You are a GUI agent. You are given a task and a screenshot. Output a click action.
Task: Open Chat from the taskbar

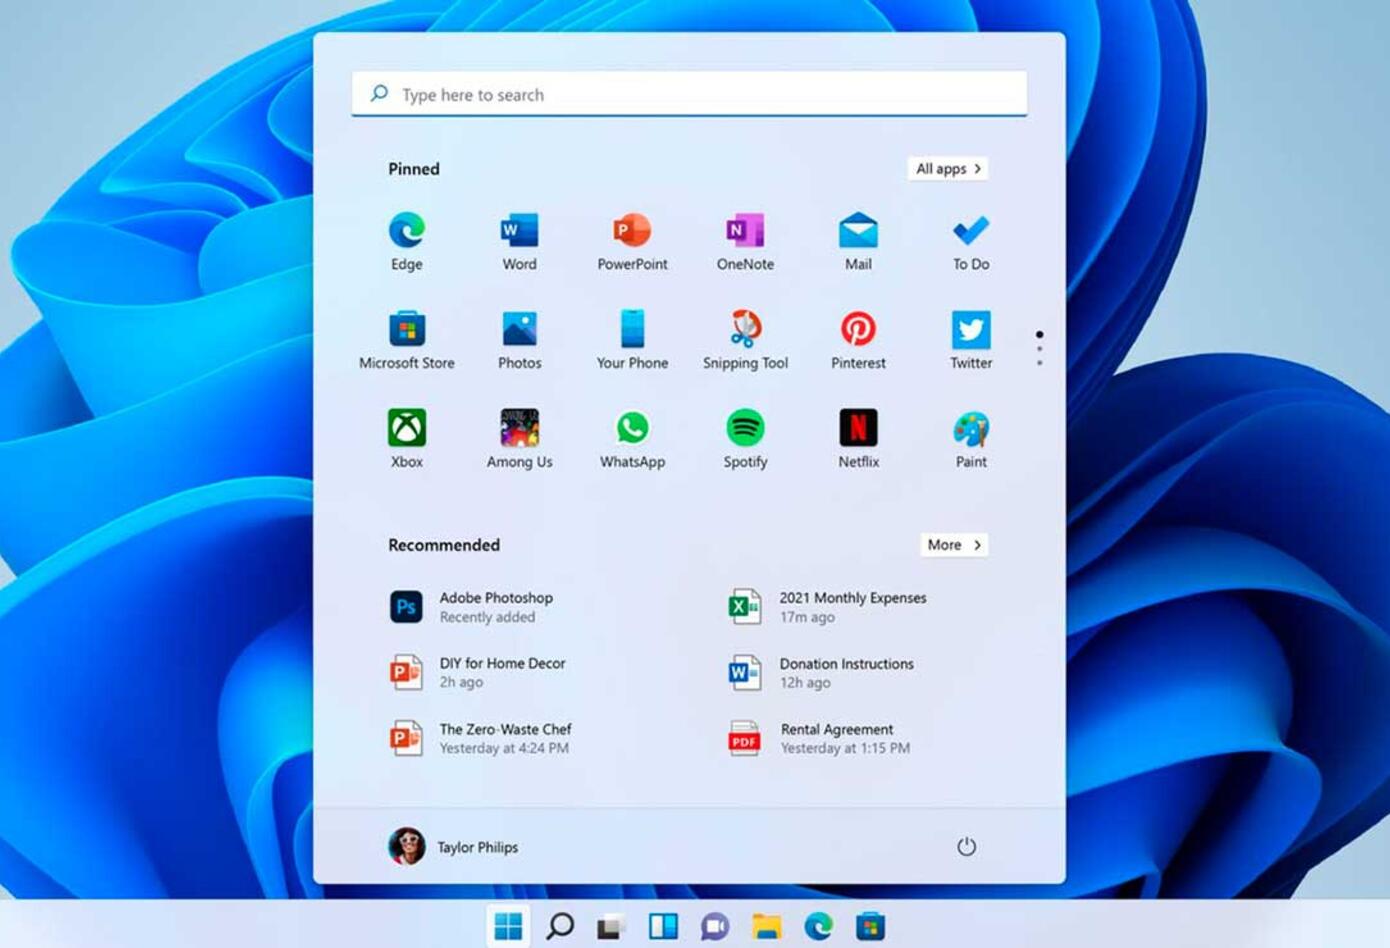715,926
